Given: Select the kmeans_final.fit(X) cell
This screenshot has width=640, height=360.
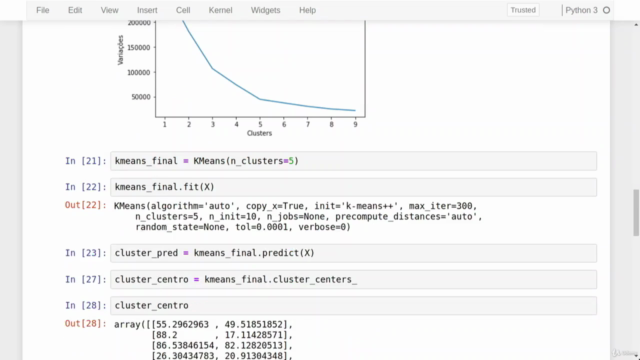Looking at the screenshot, I should pyautogui.click(x=353, y=187).
